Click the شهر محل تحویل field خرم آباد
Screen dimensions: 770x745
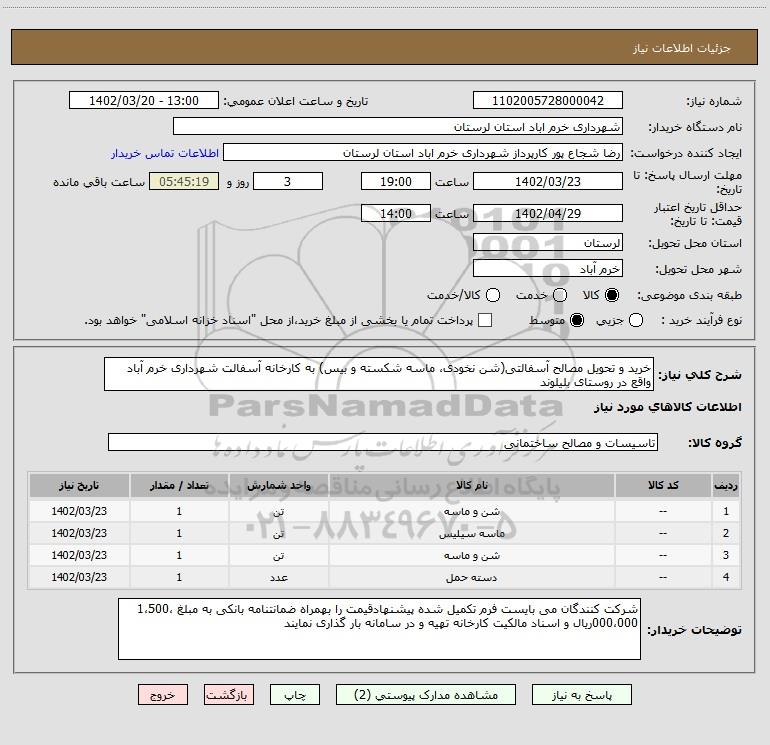coord(548,269)
